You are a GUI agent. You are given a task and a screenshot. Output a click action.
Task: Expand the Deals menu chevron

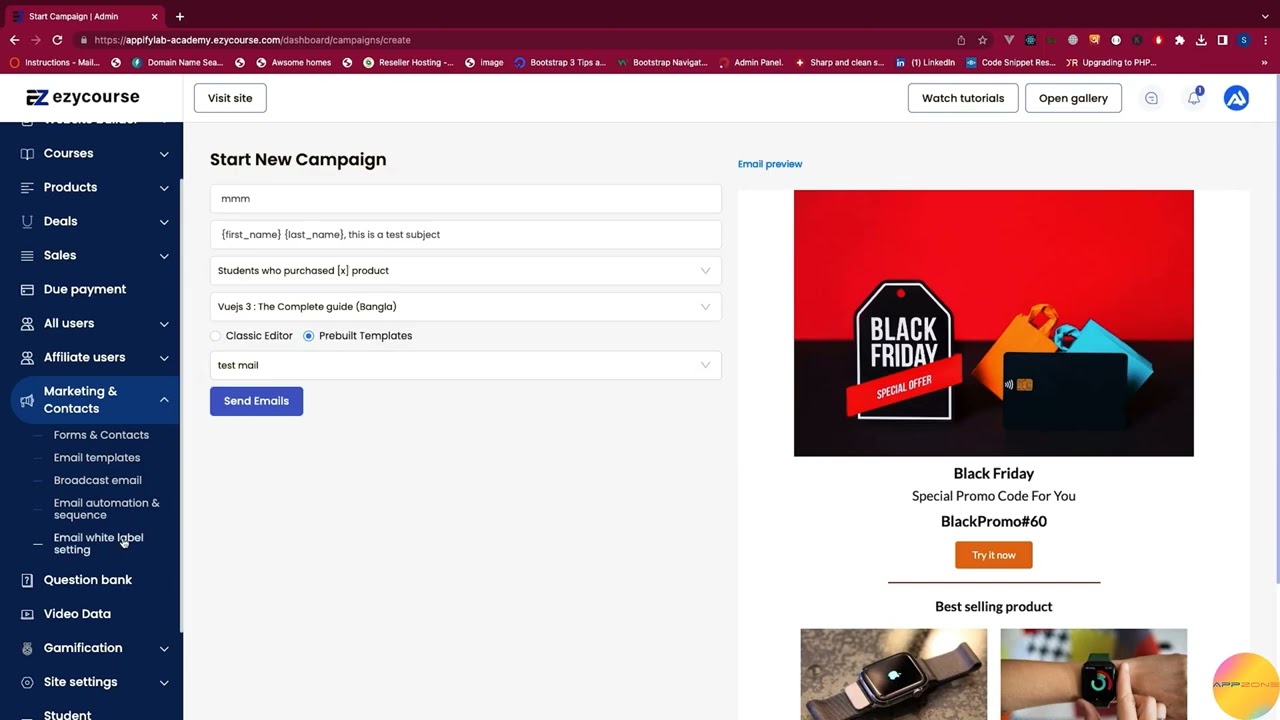pos(164,222)
